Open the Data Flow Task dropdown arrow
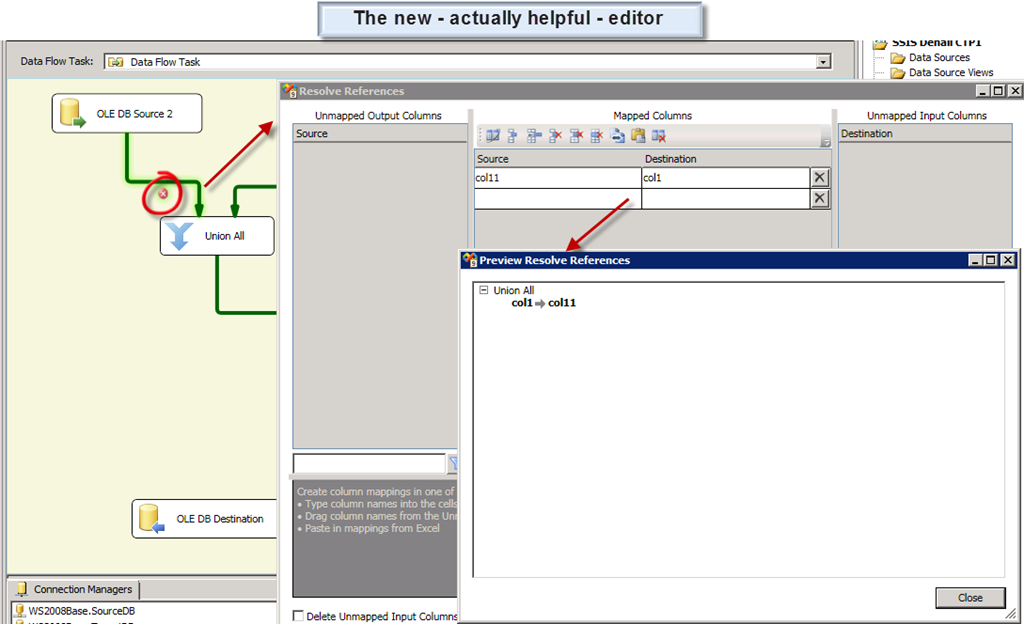This screenshot has height=624, width=1024. tap(824, 61)
